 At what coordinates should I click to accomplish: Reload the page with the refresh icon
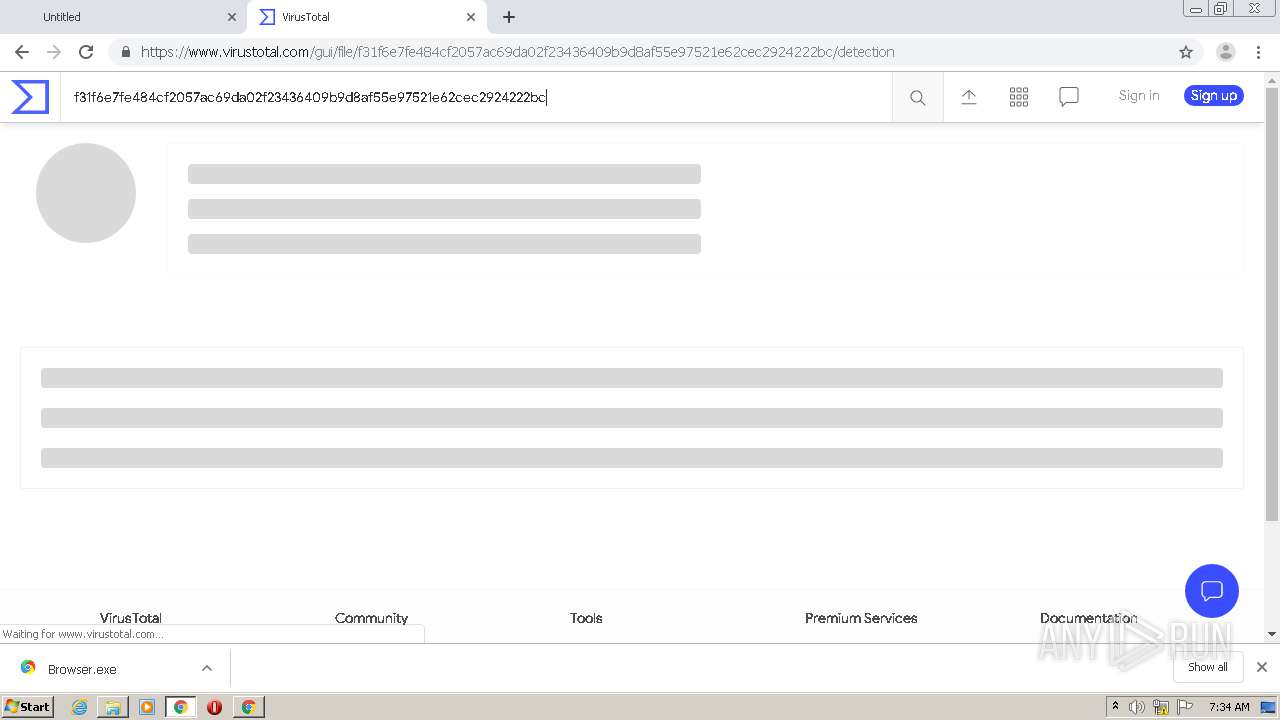point(86,52)
